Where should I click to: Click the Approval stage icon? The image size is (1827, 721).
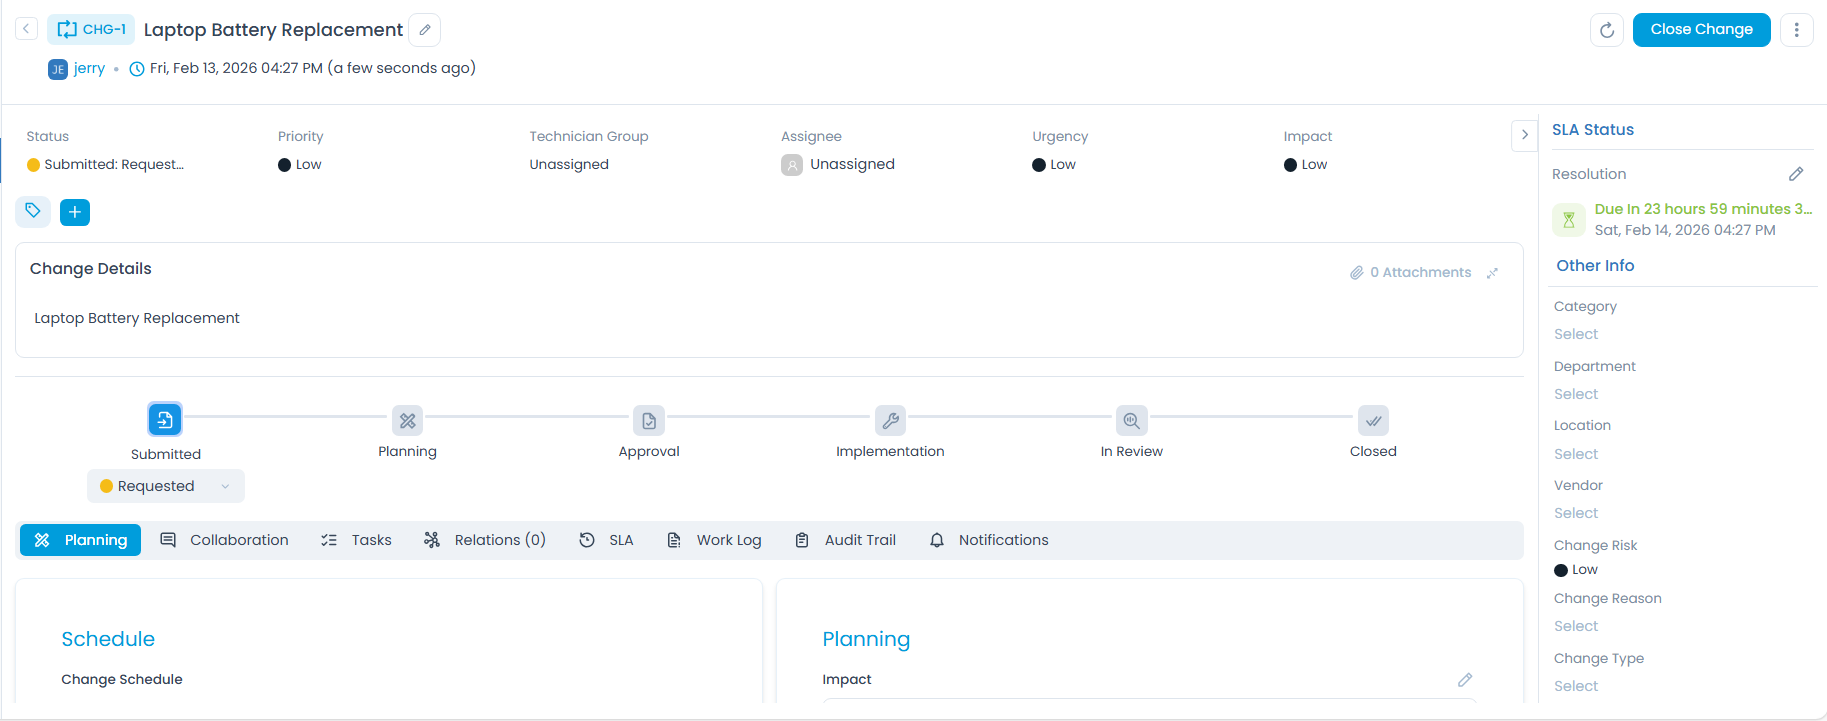tap(649, 421)
